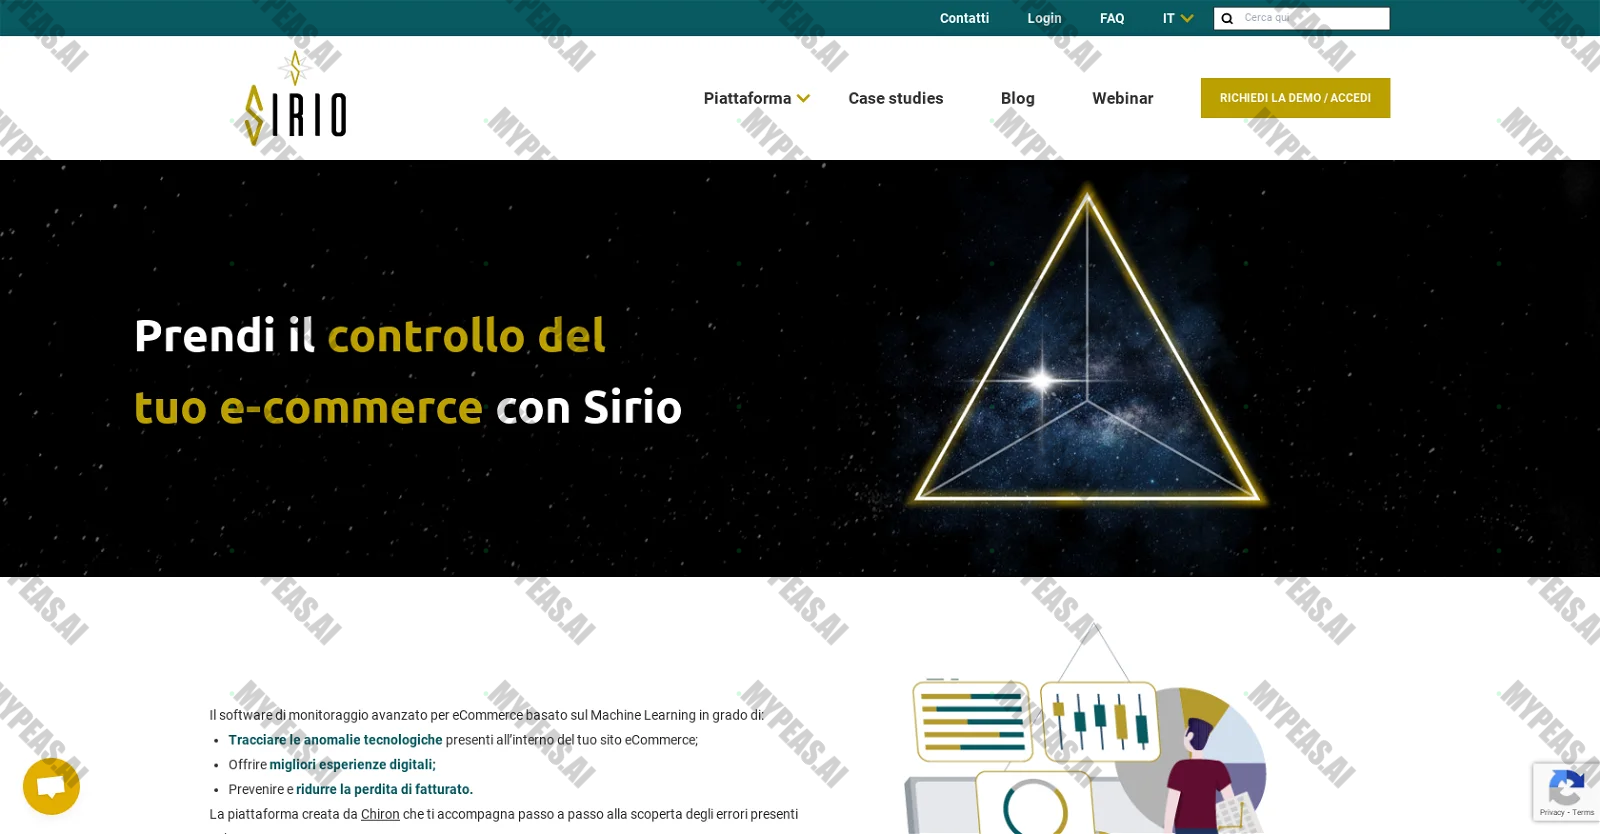
Task: Click the dashboard illustration image
Action: point(1086,730)
